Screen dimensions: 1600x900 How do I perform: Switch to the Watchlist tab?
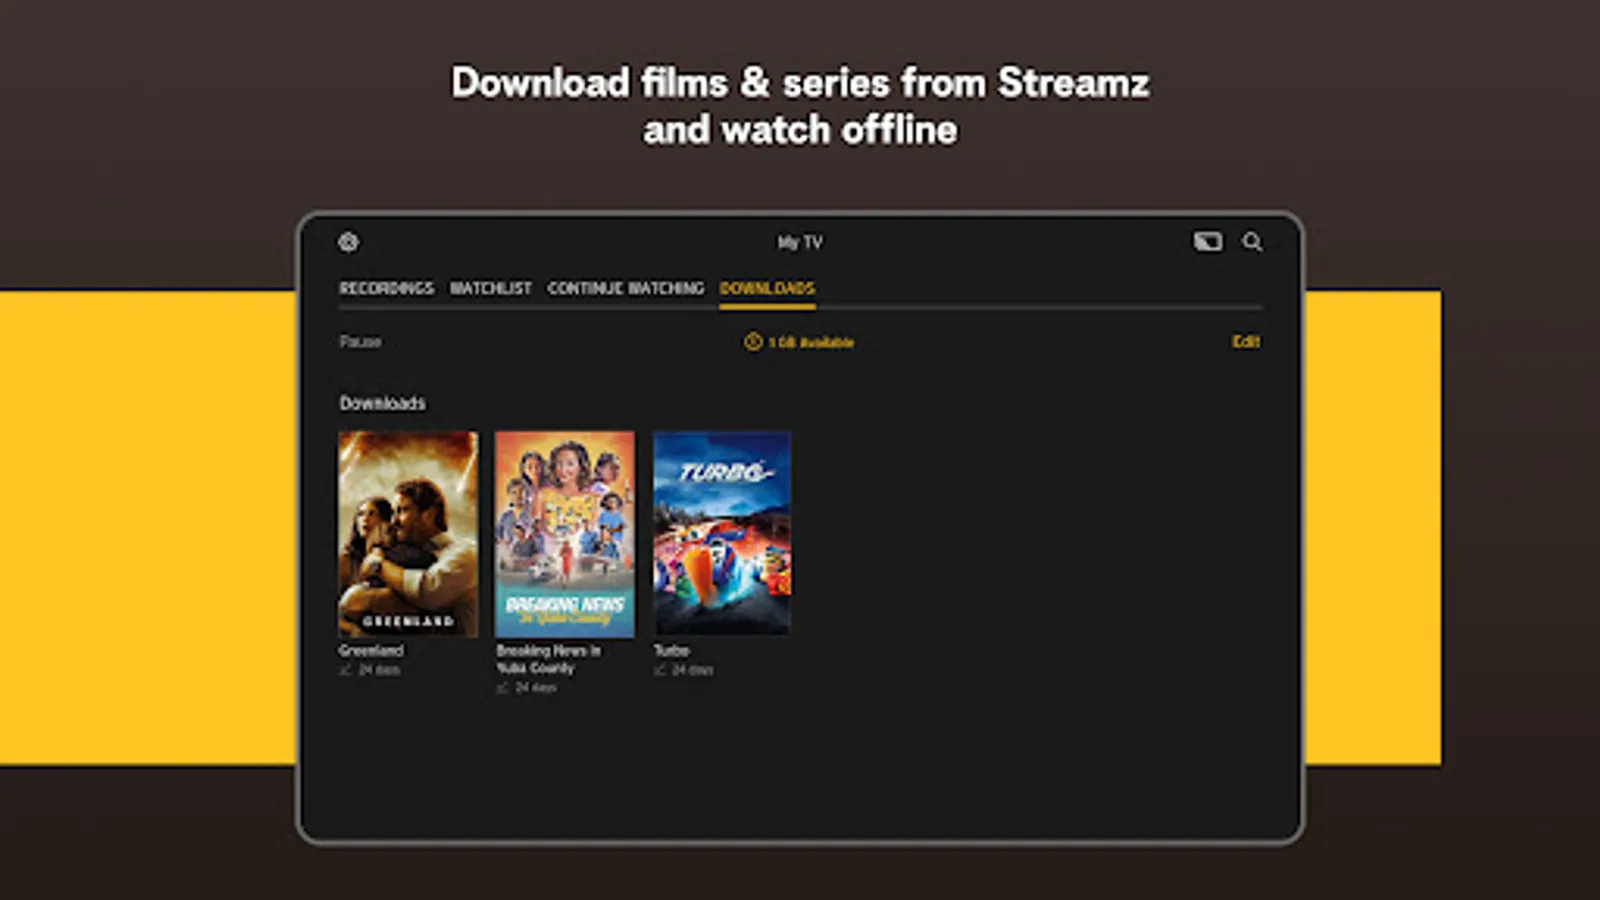491,288
